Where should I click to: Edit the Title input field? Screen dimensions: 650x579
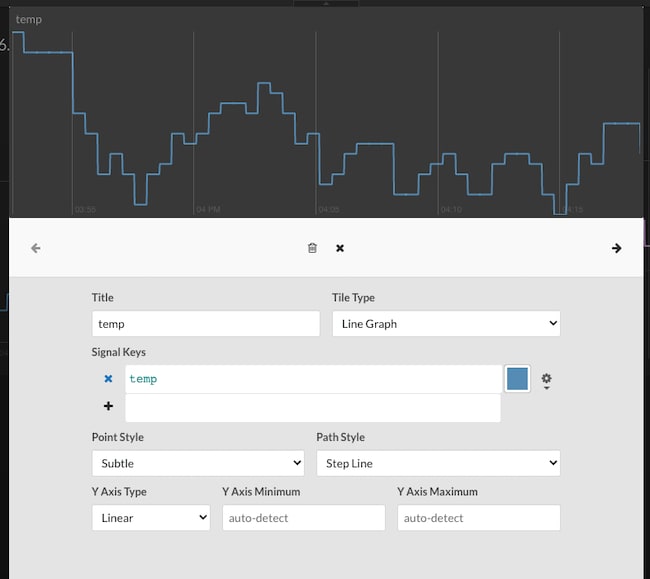pos(206,323)
